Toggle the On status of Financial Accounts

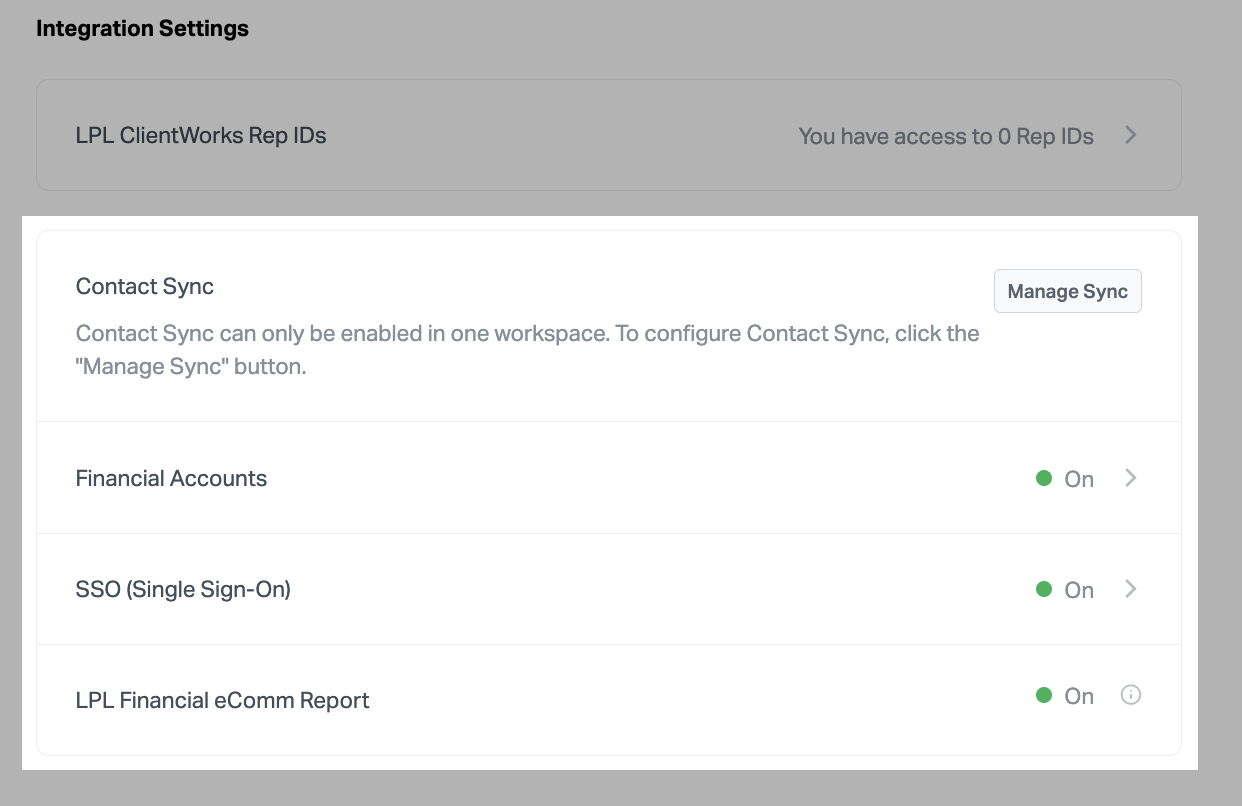tap(1079, 479)
